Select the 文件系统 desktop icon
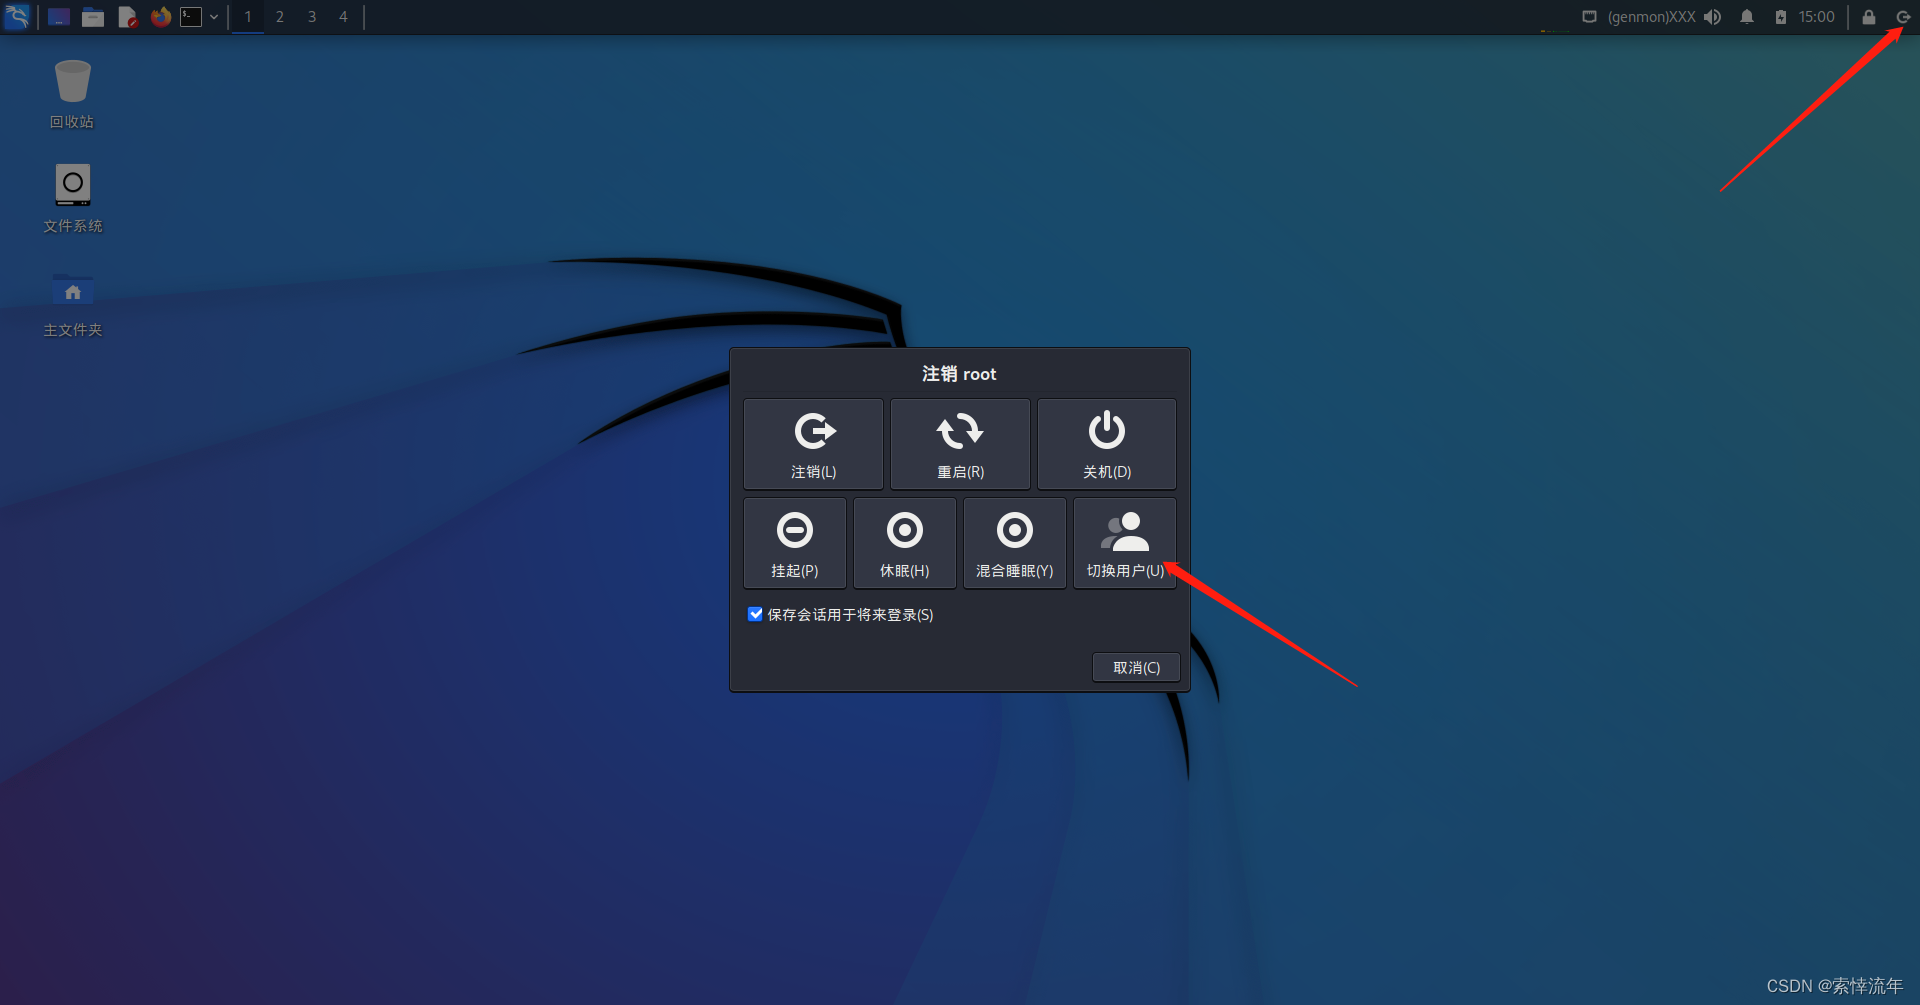The height and width of the screenshot is (1005, 1920). (x=72, y=198)
